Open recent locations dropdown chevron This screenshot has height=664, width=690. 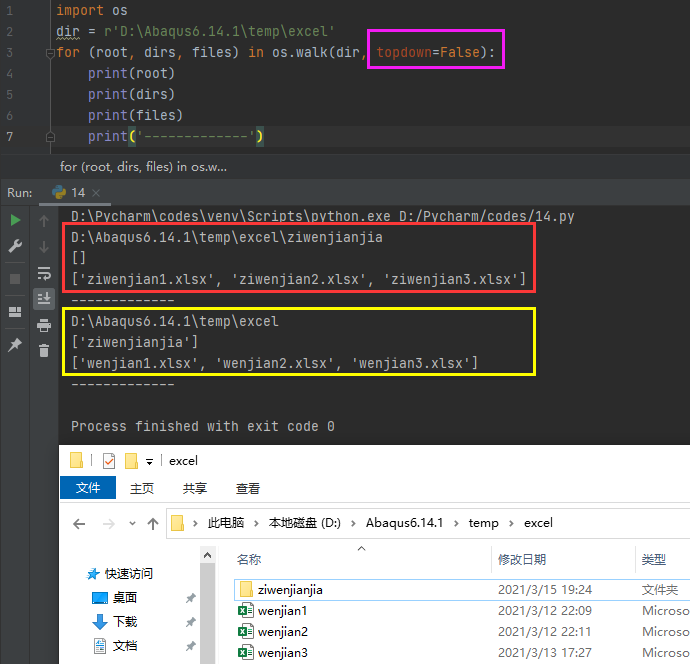click(x=132, y=524)
